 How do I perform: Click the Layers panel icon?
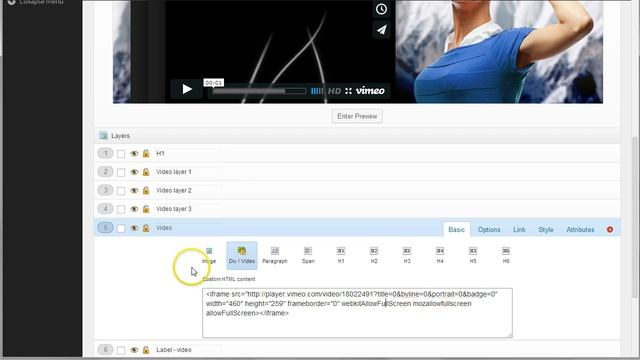pos(104,136)
